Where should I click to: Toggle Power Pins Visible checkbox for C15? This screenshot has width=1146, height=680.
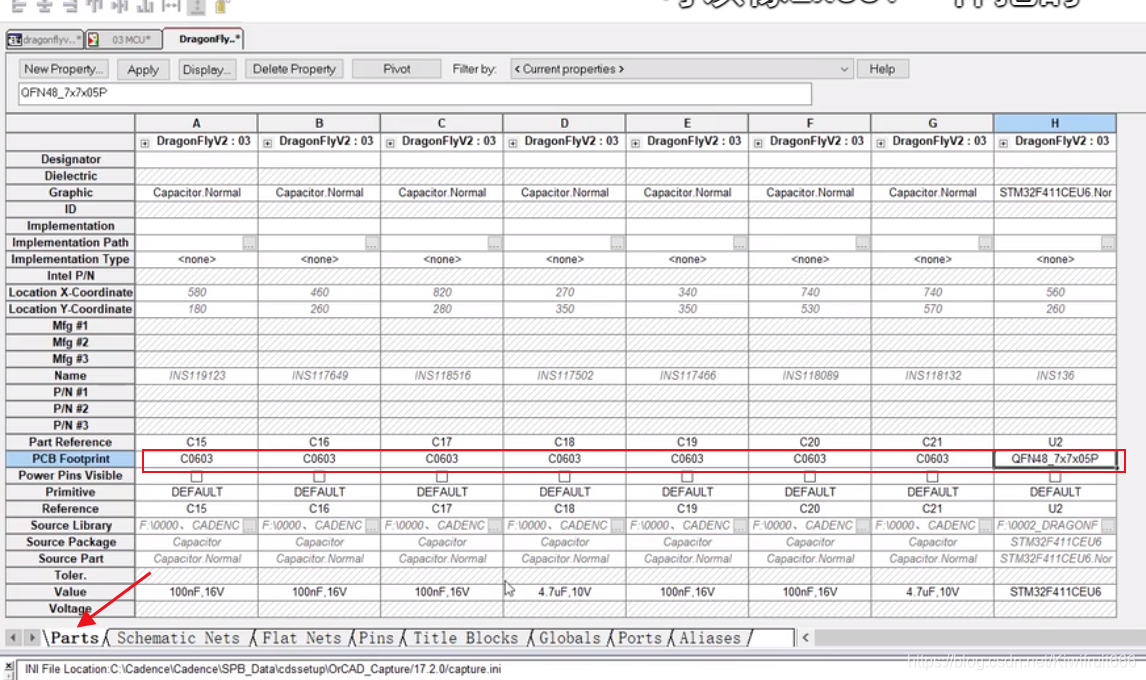196,476
